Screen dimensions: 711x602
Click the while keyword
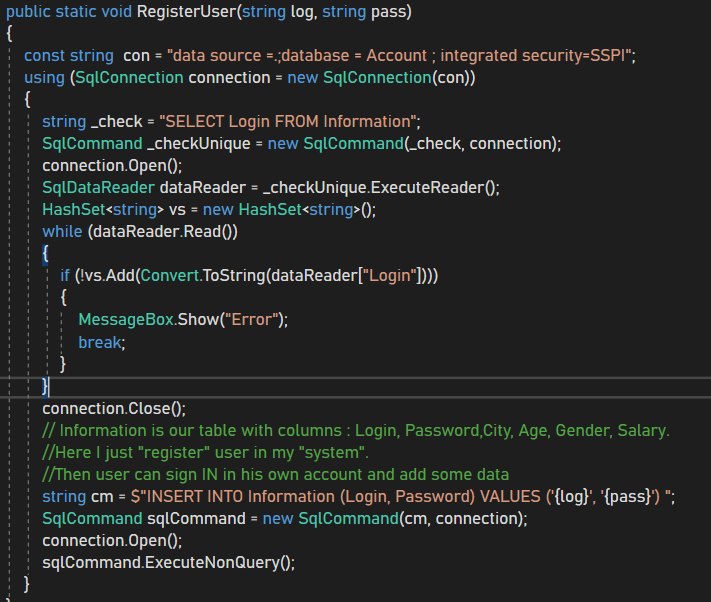click(62, 231)
